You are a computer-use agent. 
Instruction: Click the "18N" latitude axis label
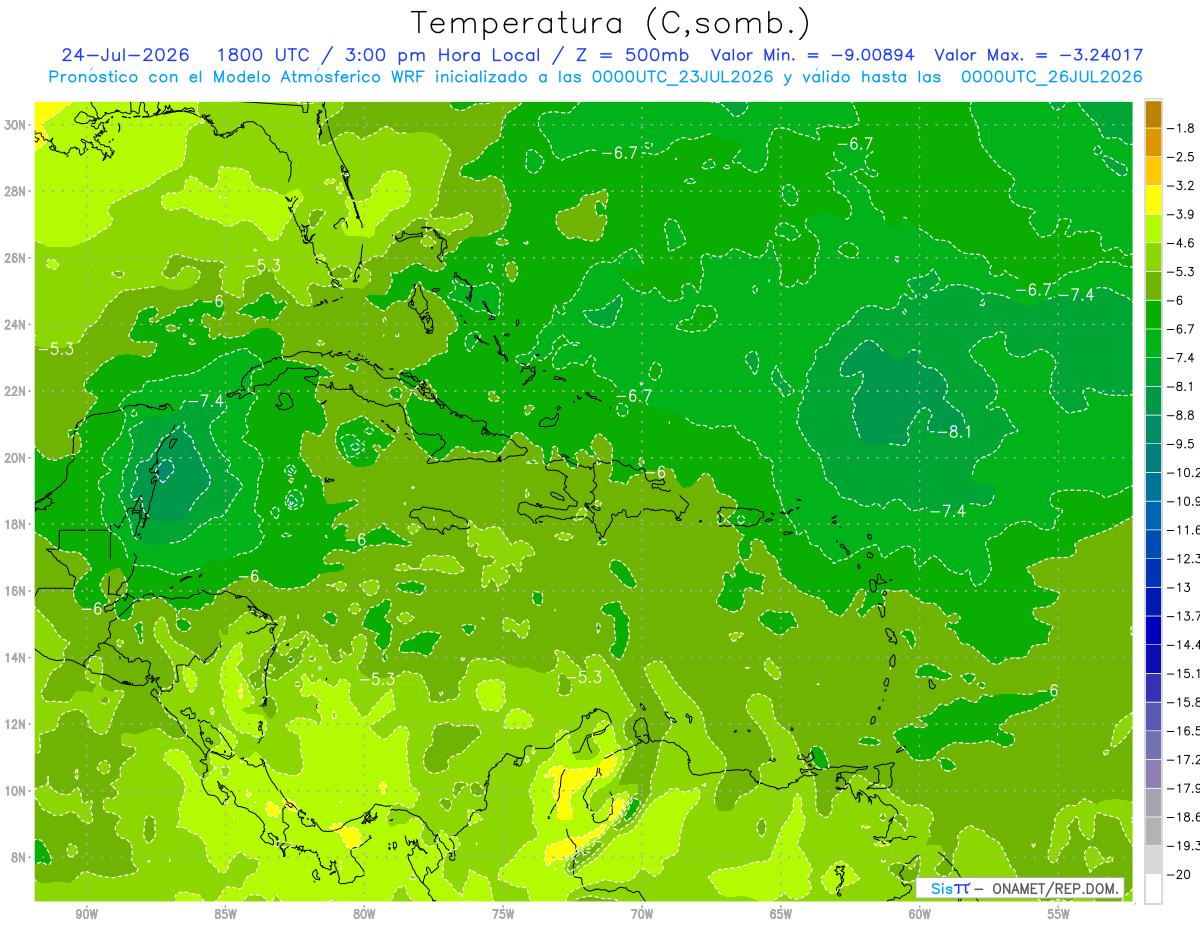tap(17, 524)
